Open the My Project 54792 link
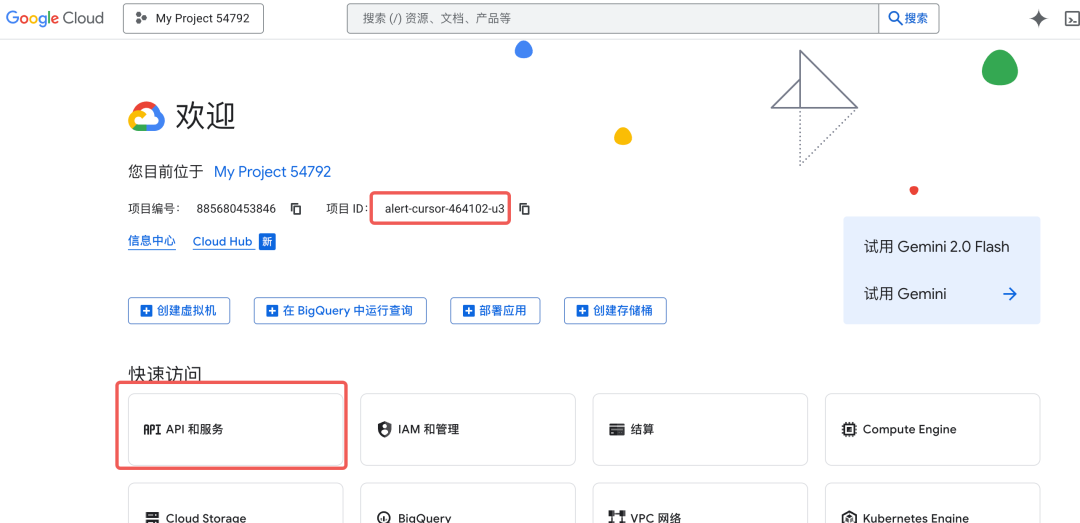Viewport: 1080px width, 523px height. pos(272,172)
